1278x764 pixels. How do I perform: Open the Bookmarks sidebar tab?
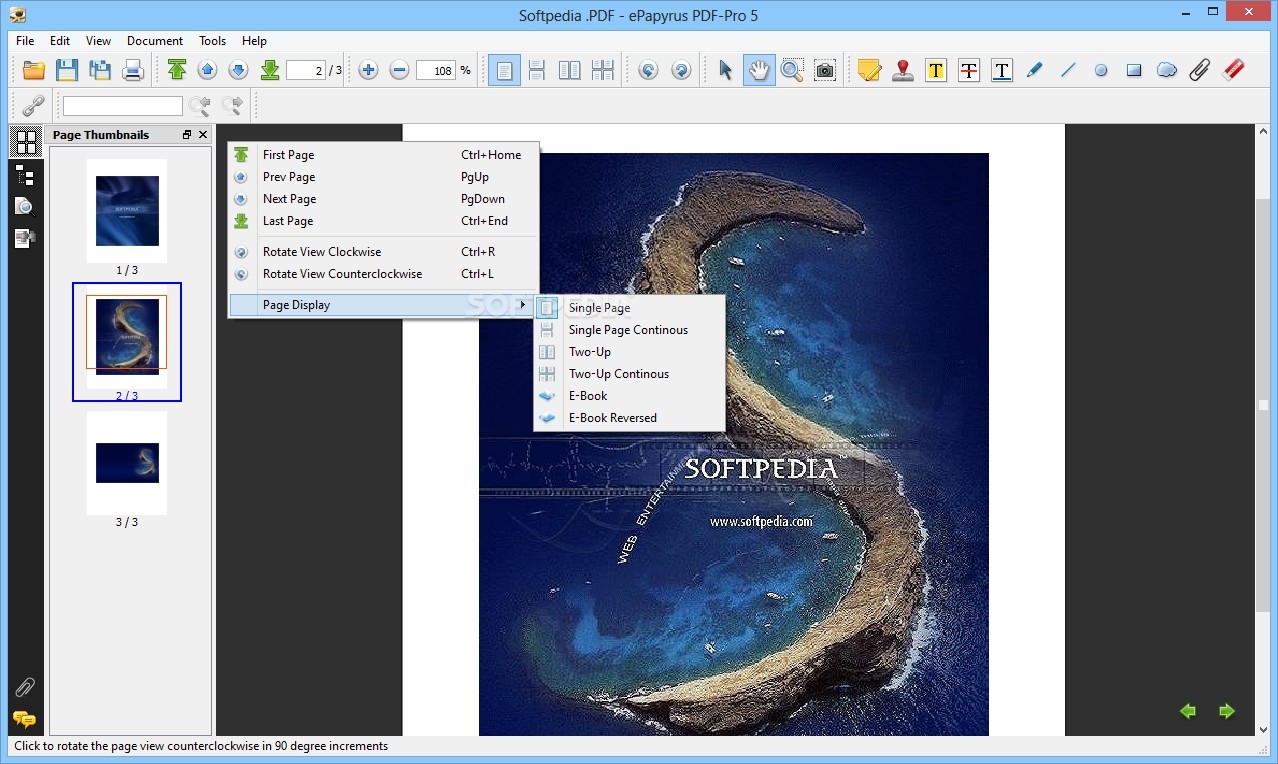(26, 177)
